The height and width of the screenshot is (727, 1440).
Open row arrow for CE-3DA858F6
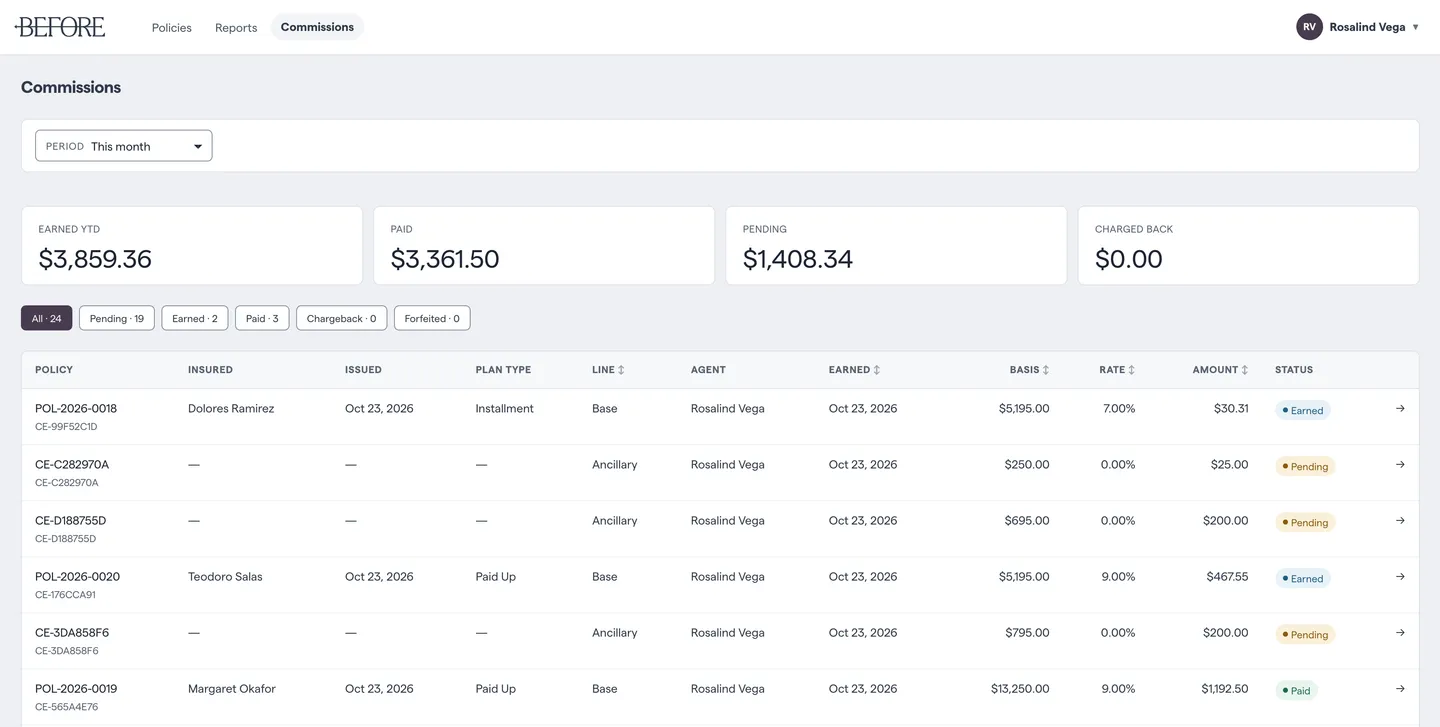[x=1400, y=633]
